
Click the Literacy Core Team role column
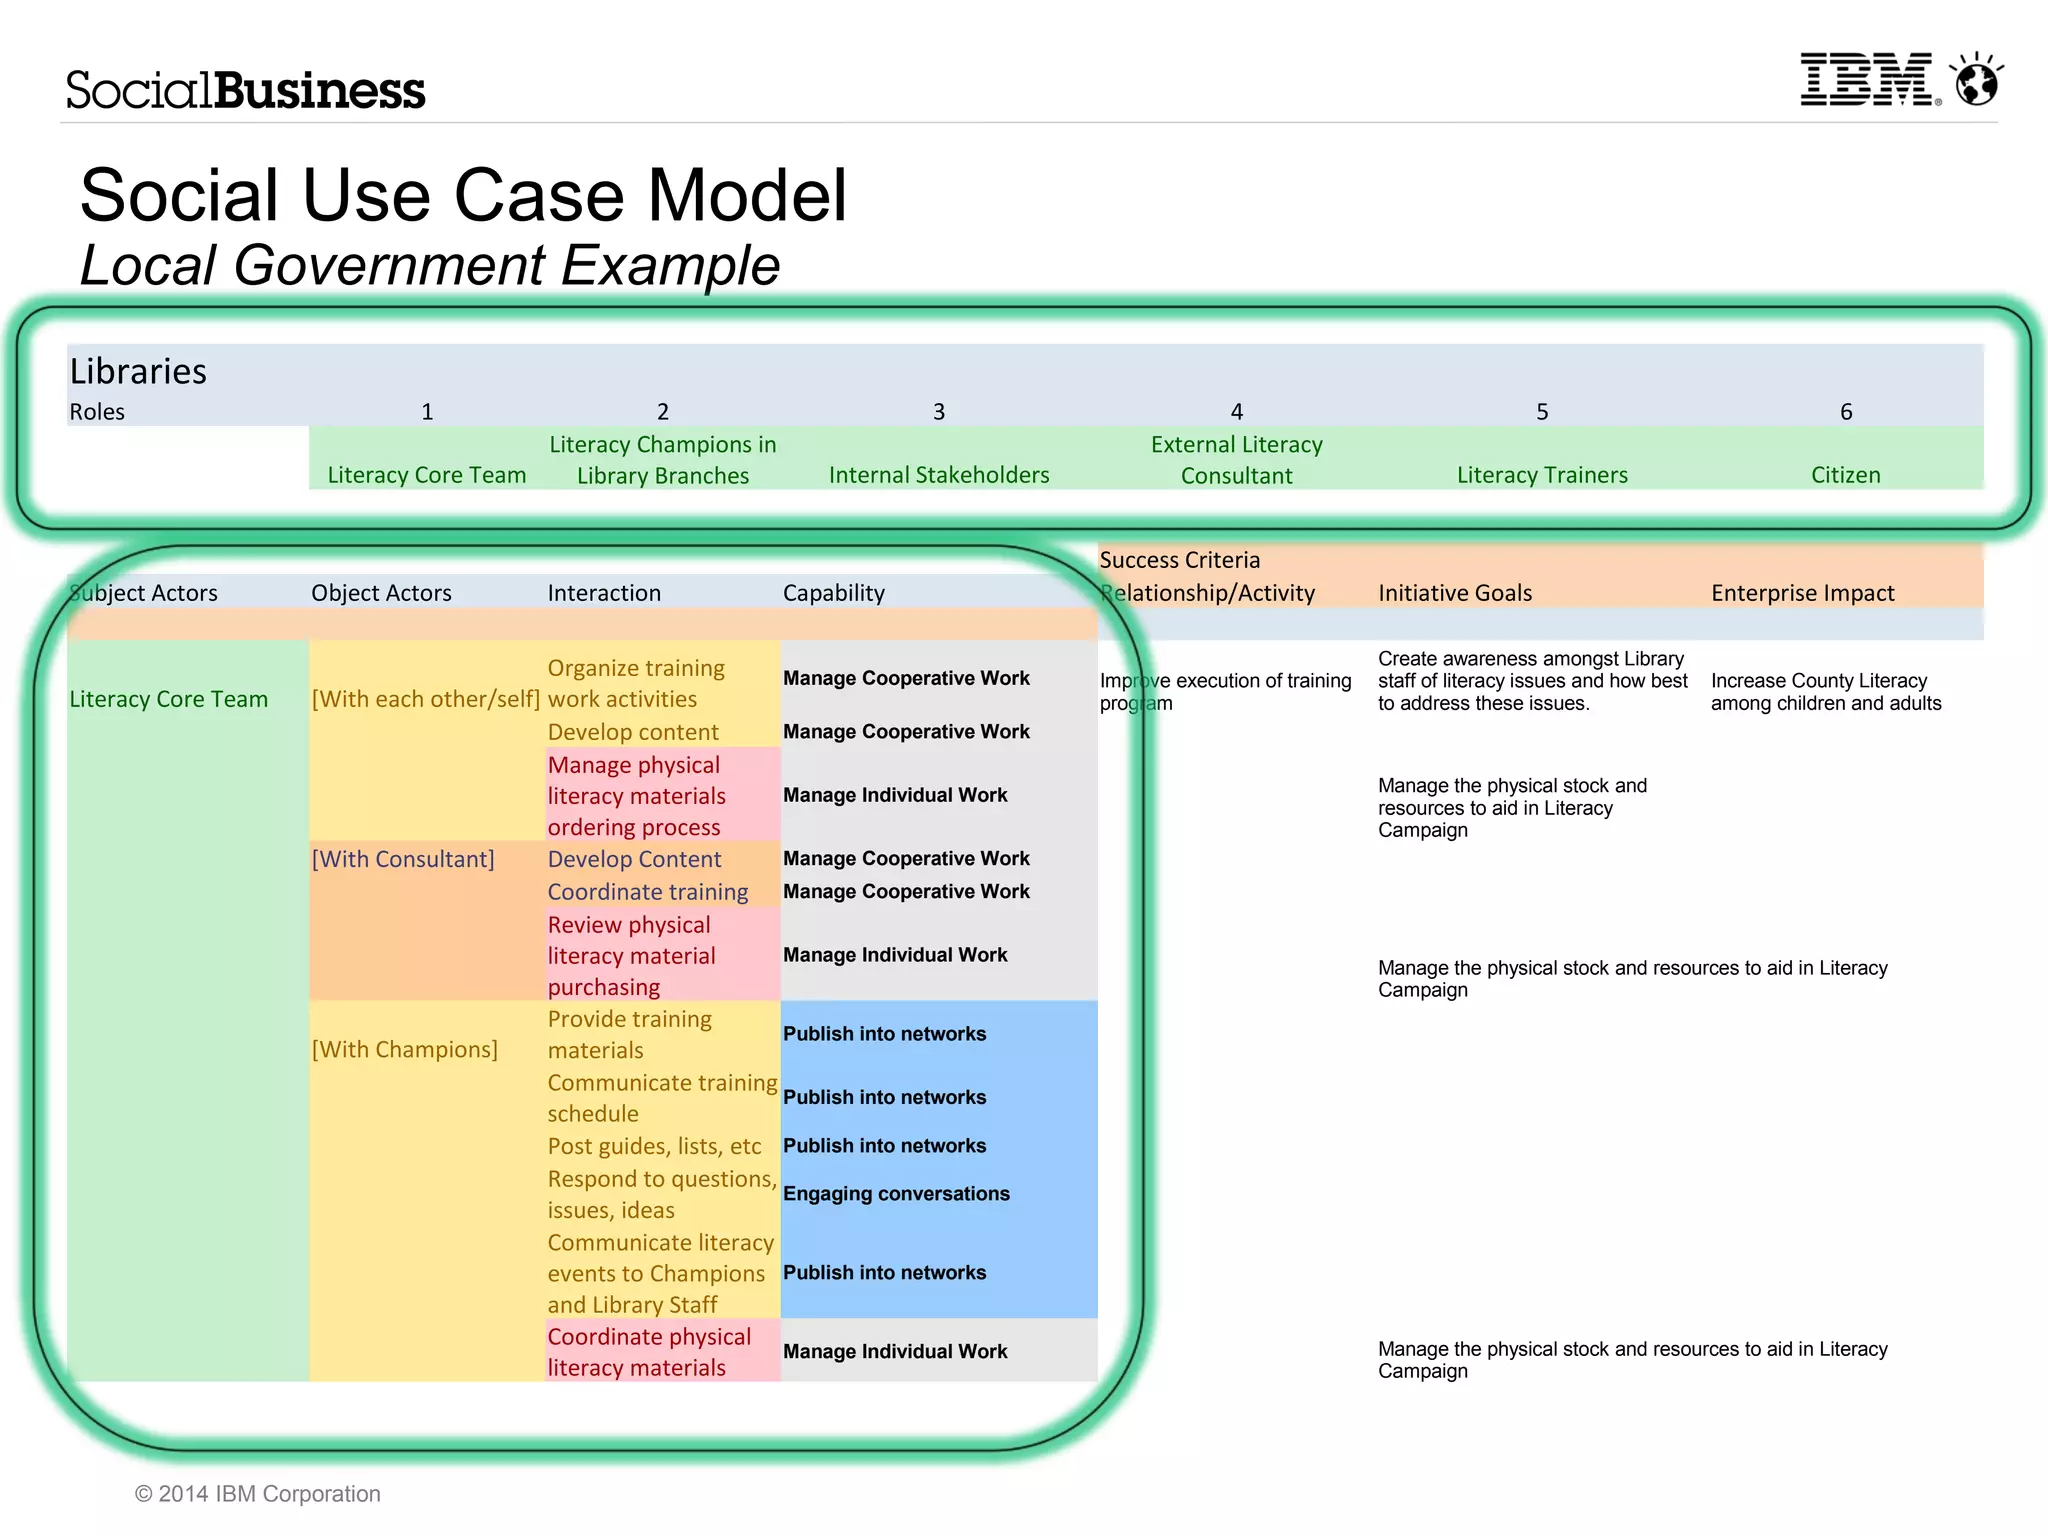[427, 475]
